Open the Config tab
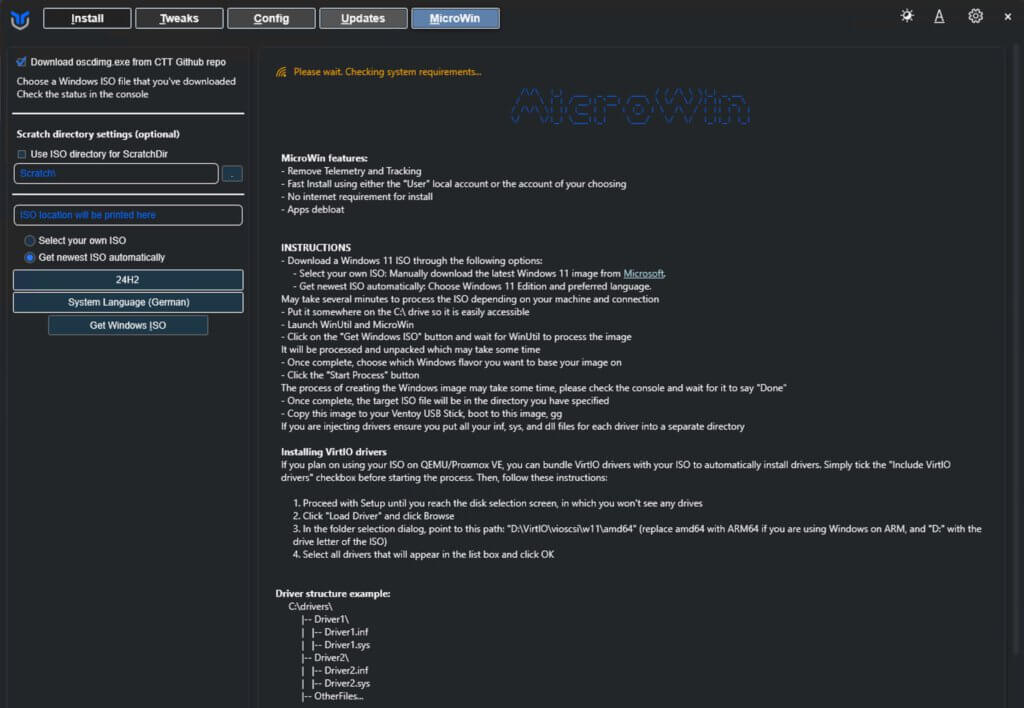 pyautogui.click(x=271, y=18)
